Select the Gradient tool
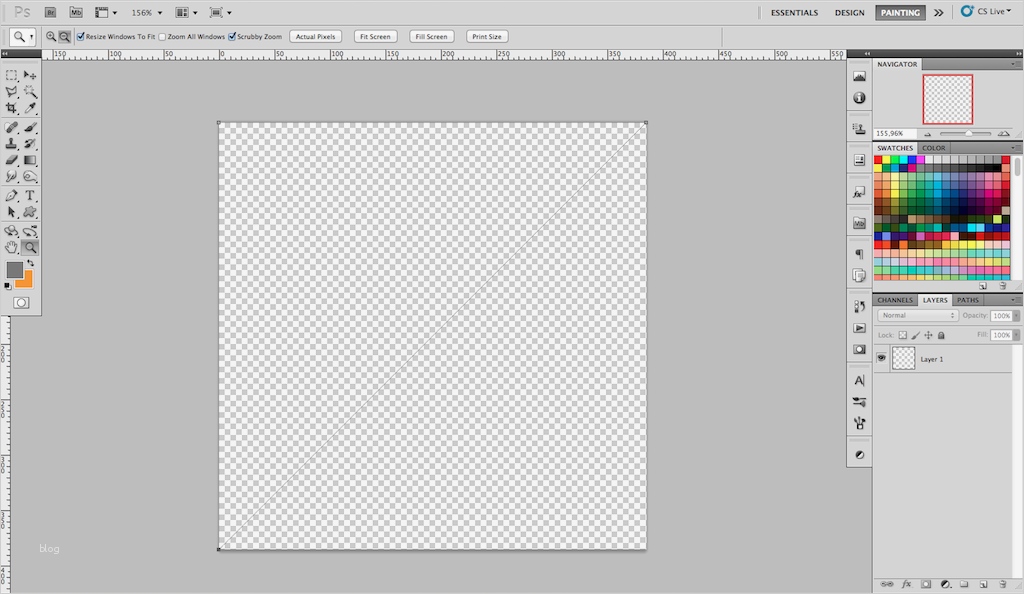 pos(30,160)
